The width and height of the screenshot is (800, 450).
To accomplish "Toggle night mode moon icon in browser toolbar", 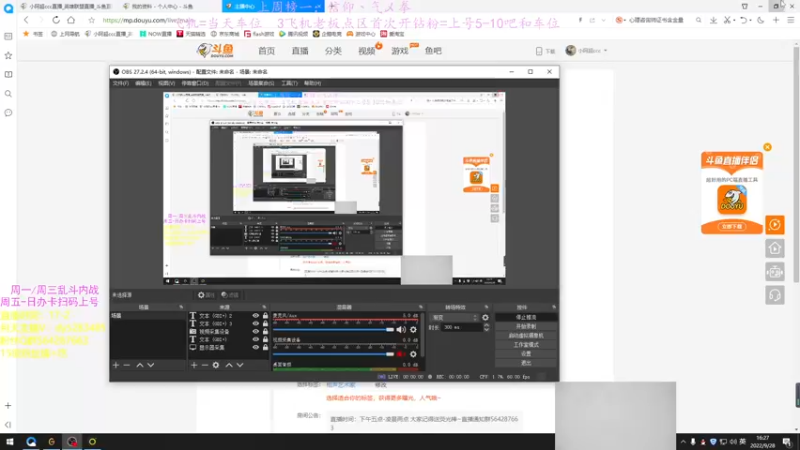I will pos(761,20).
